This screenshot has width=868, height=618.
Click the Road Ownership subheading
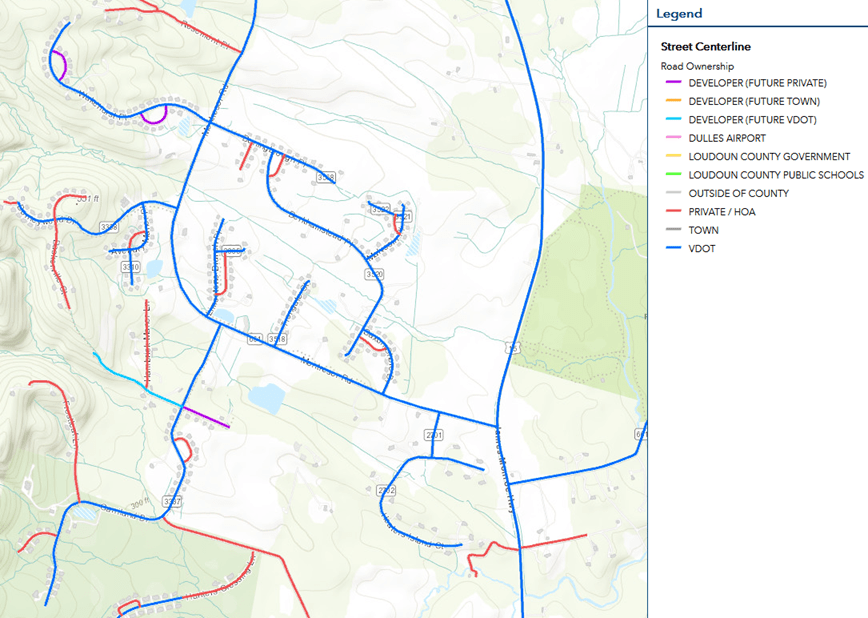pos(697,66)
